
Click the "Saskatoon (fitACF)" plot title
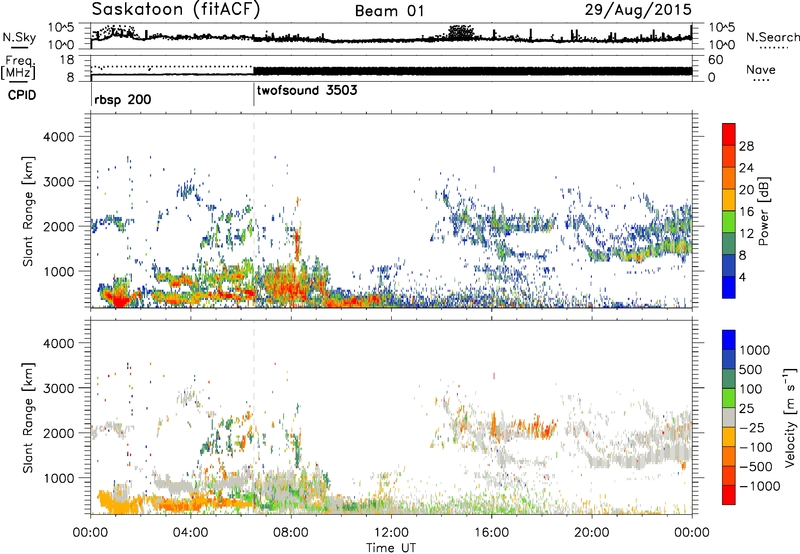(x=176, y=10)
